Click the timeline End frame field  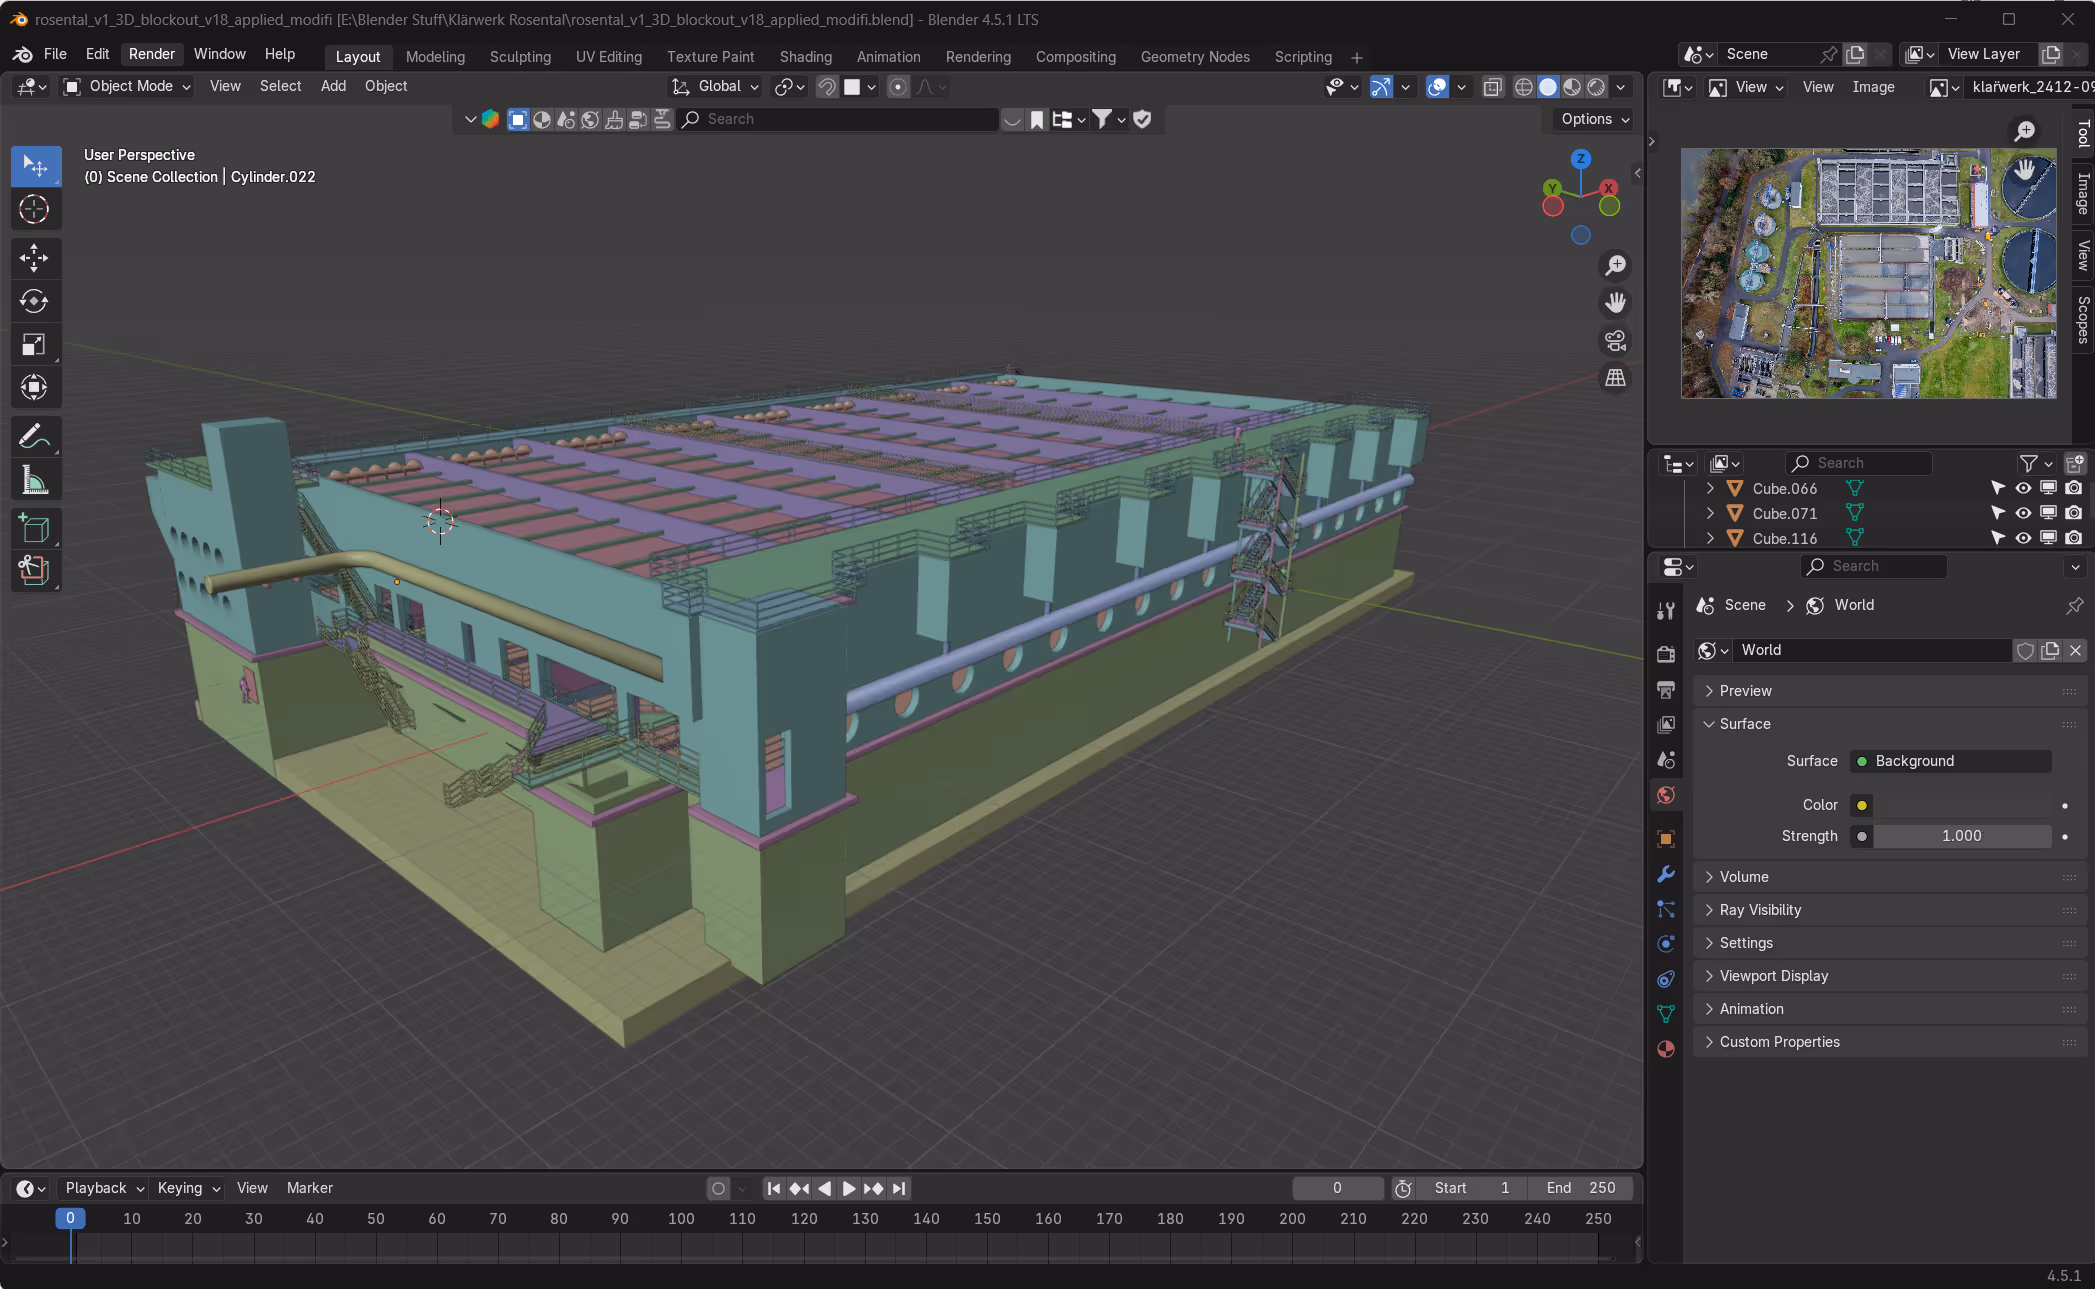pyautogui.click(x=1581, y=1188)
